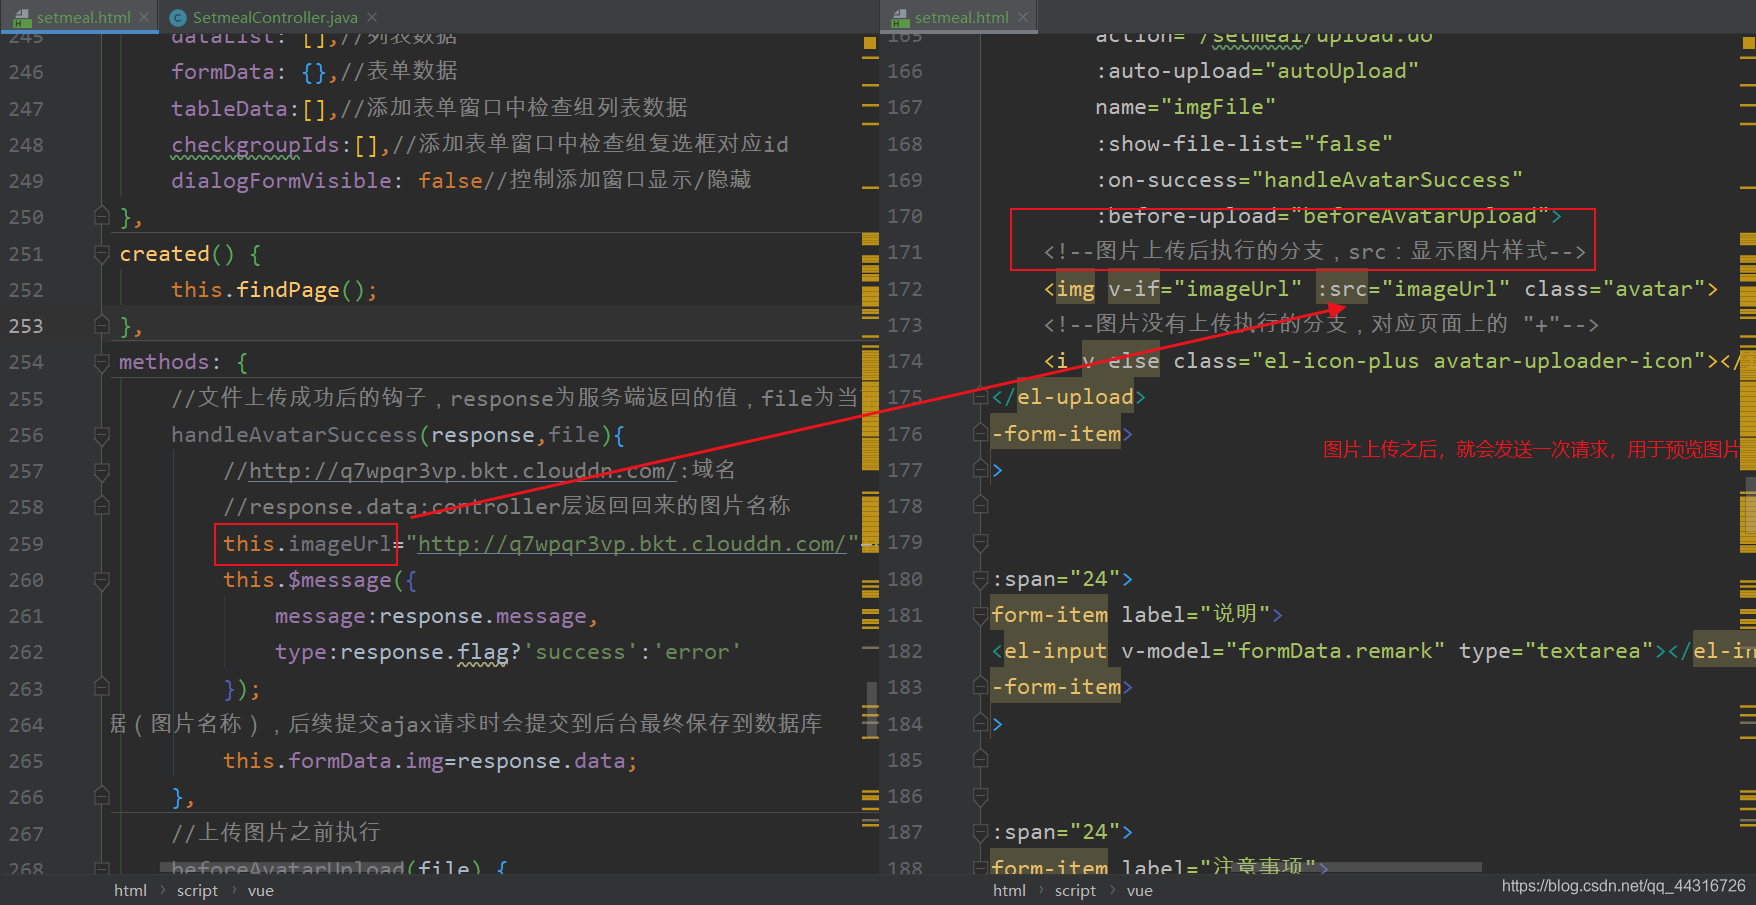The width and height of the screenshot is (1756, 905).
Task: Click the closing el-upload tag
Action: click(1068, 397)
